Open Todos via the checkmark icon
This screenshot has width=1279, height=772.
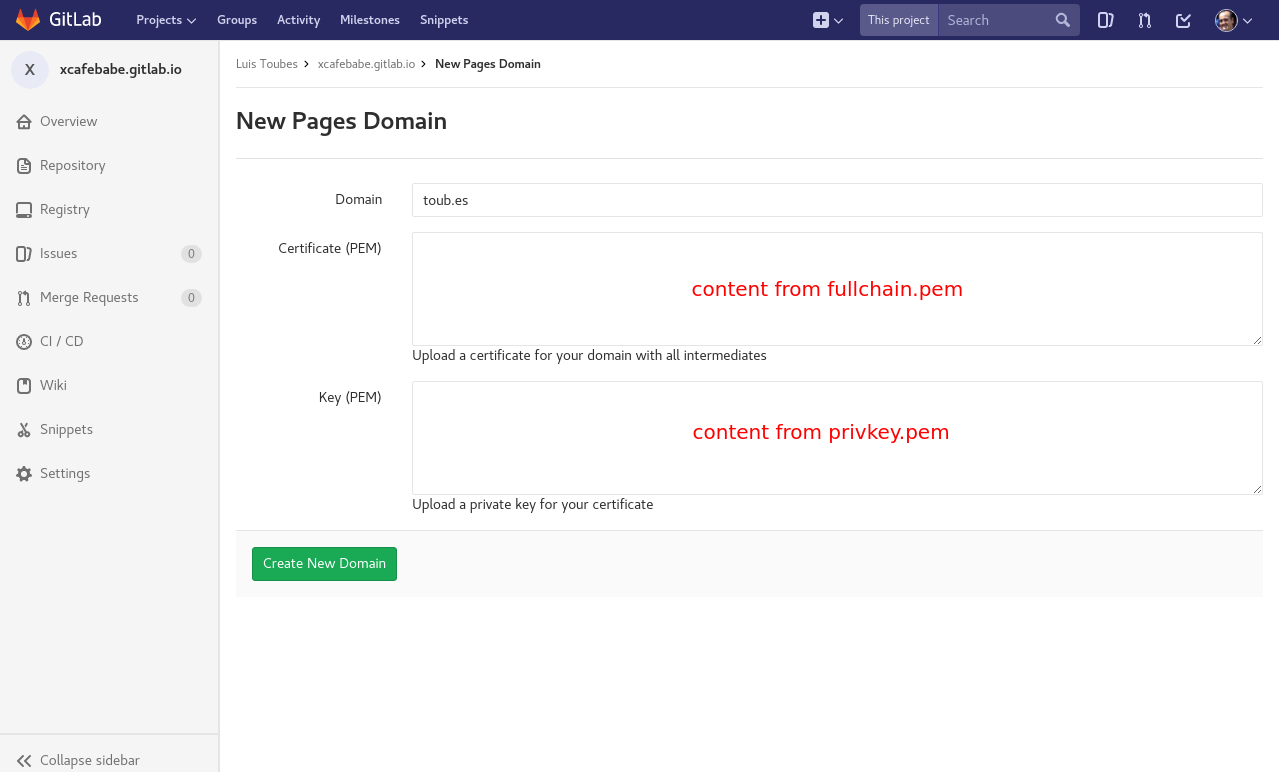pyautogui.click(x=1183, y=19)
